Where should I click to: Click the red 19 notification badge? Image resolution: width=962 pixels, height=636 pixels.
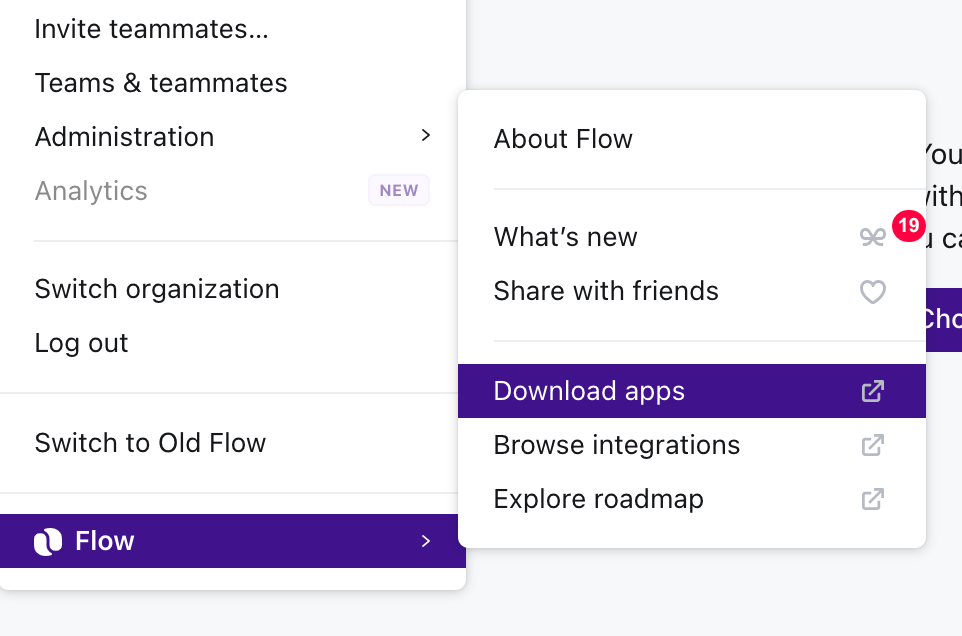click(x=909, y=225)
